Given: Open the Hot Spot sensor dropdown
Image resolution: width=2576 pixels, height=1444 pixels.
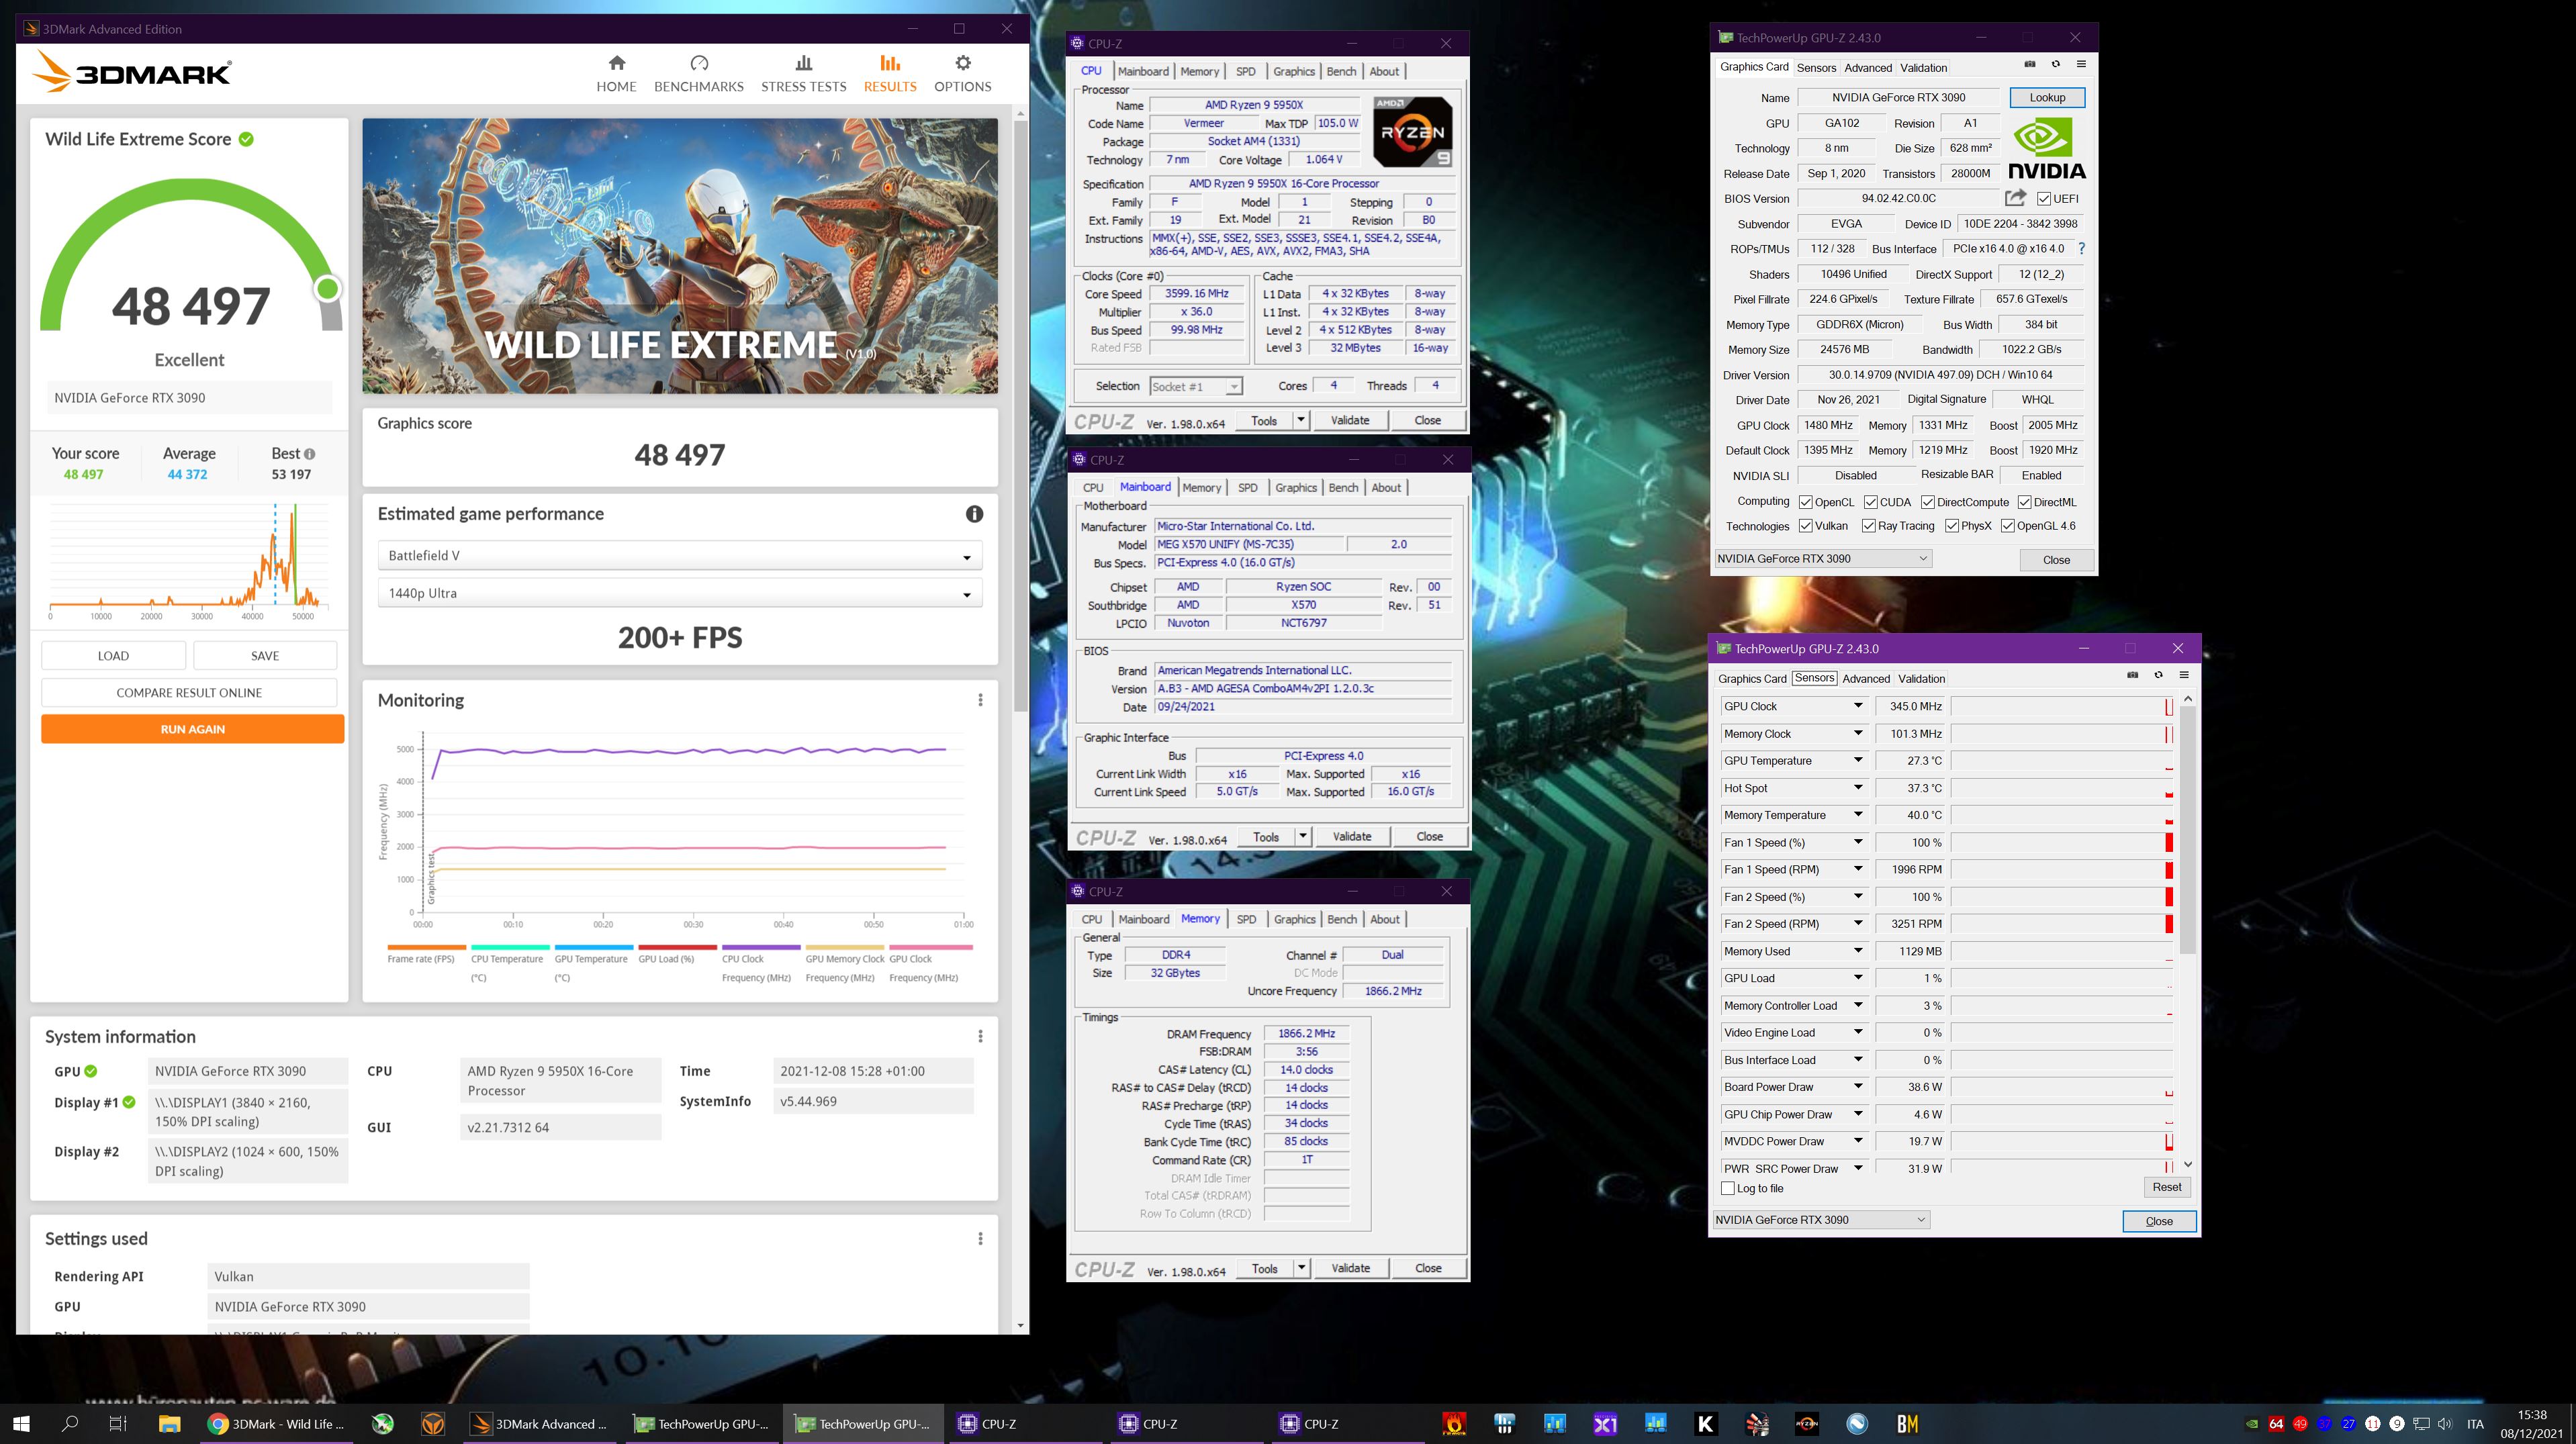Looking at the screenshot, I should click(x=1858, y=788).
